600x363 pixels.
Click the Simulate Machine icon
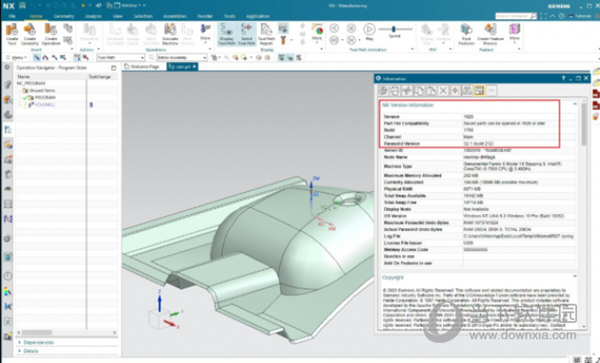click(x=170, y=34)
